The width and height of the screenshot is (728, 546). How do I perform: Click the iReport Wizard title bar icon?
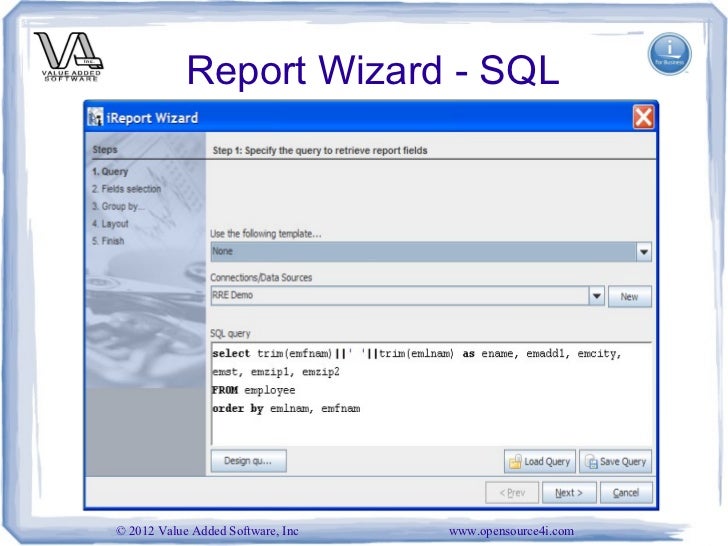pyautogui.click(x=95, y=117)
